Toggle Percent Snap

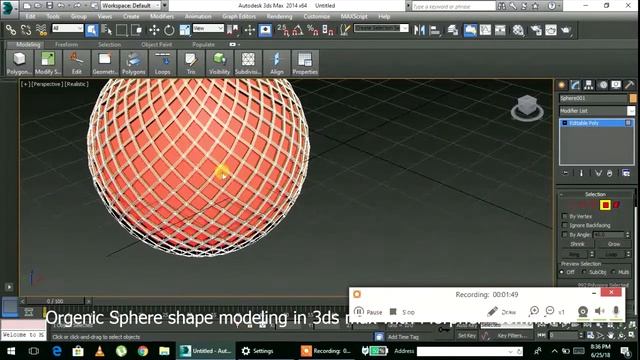tap(313, 30)
